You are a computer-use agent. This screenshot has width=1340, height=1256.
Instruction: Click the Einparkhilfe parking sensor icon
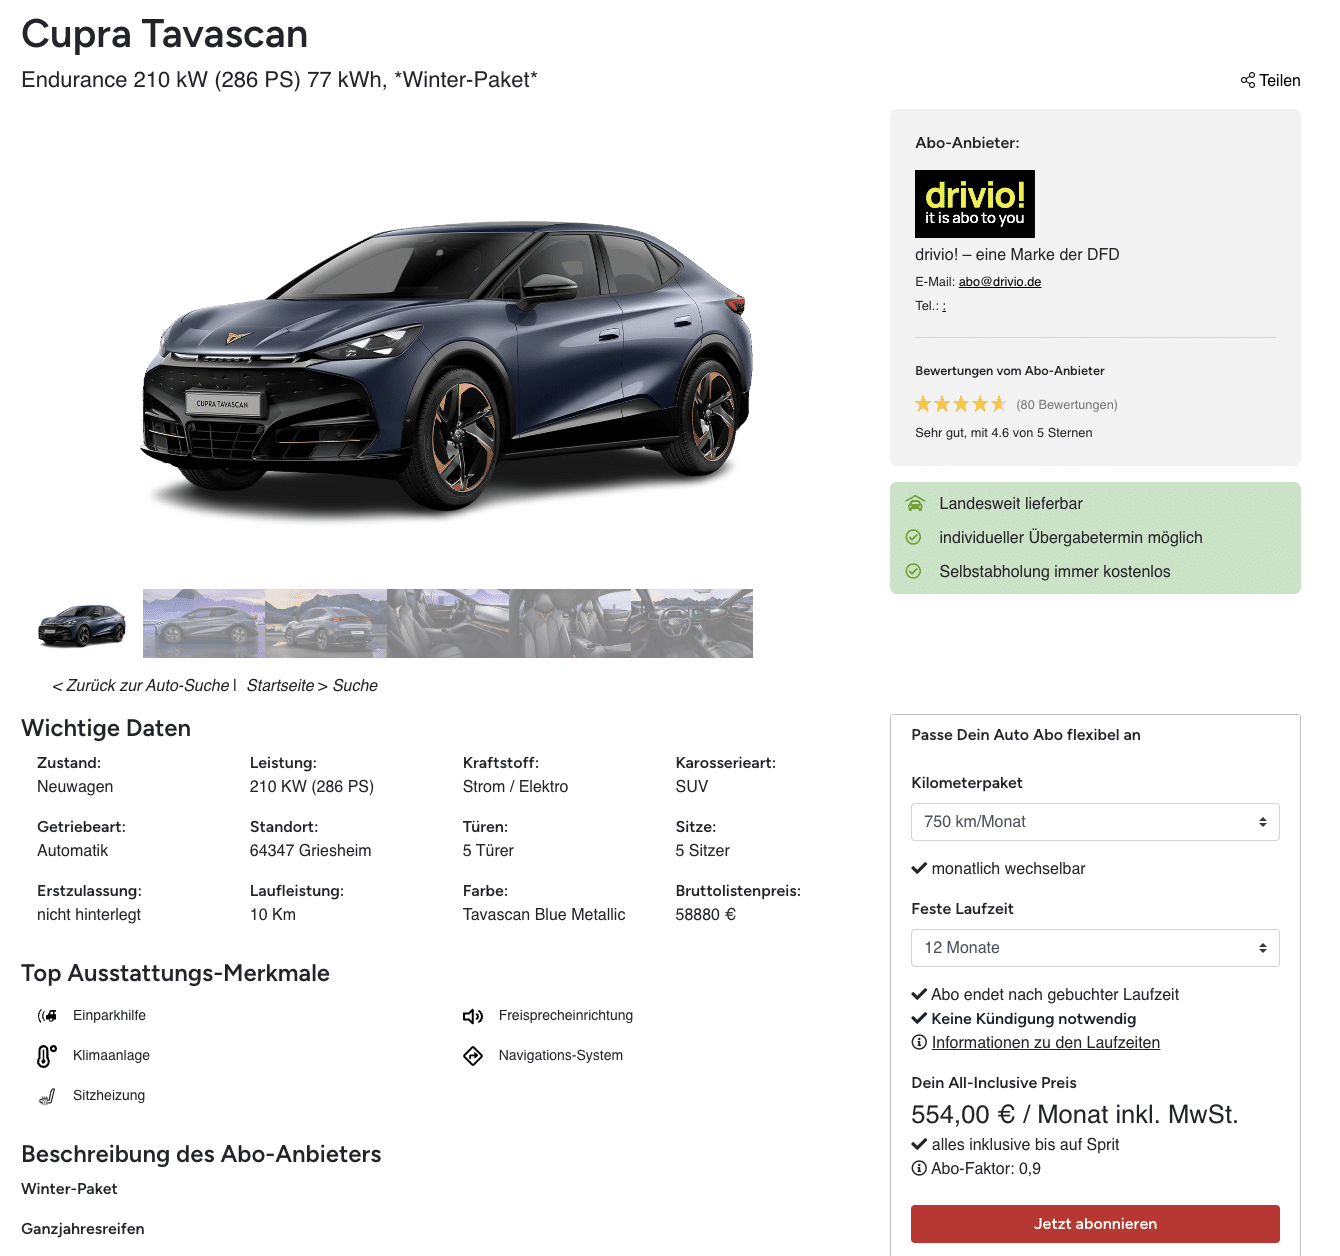coord(47,1015)
